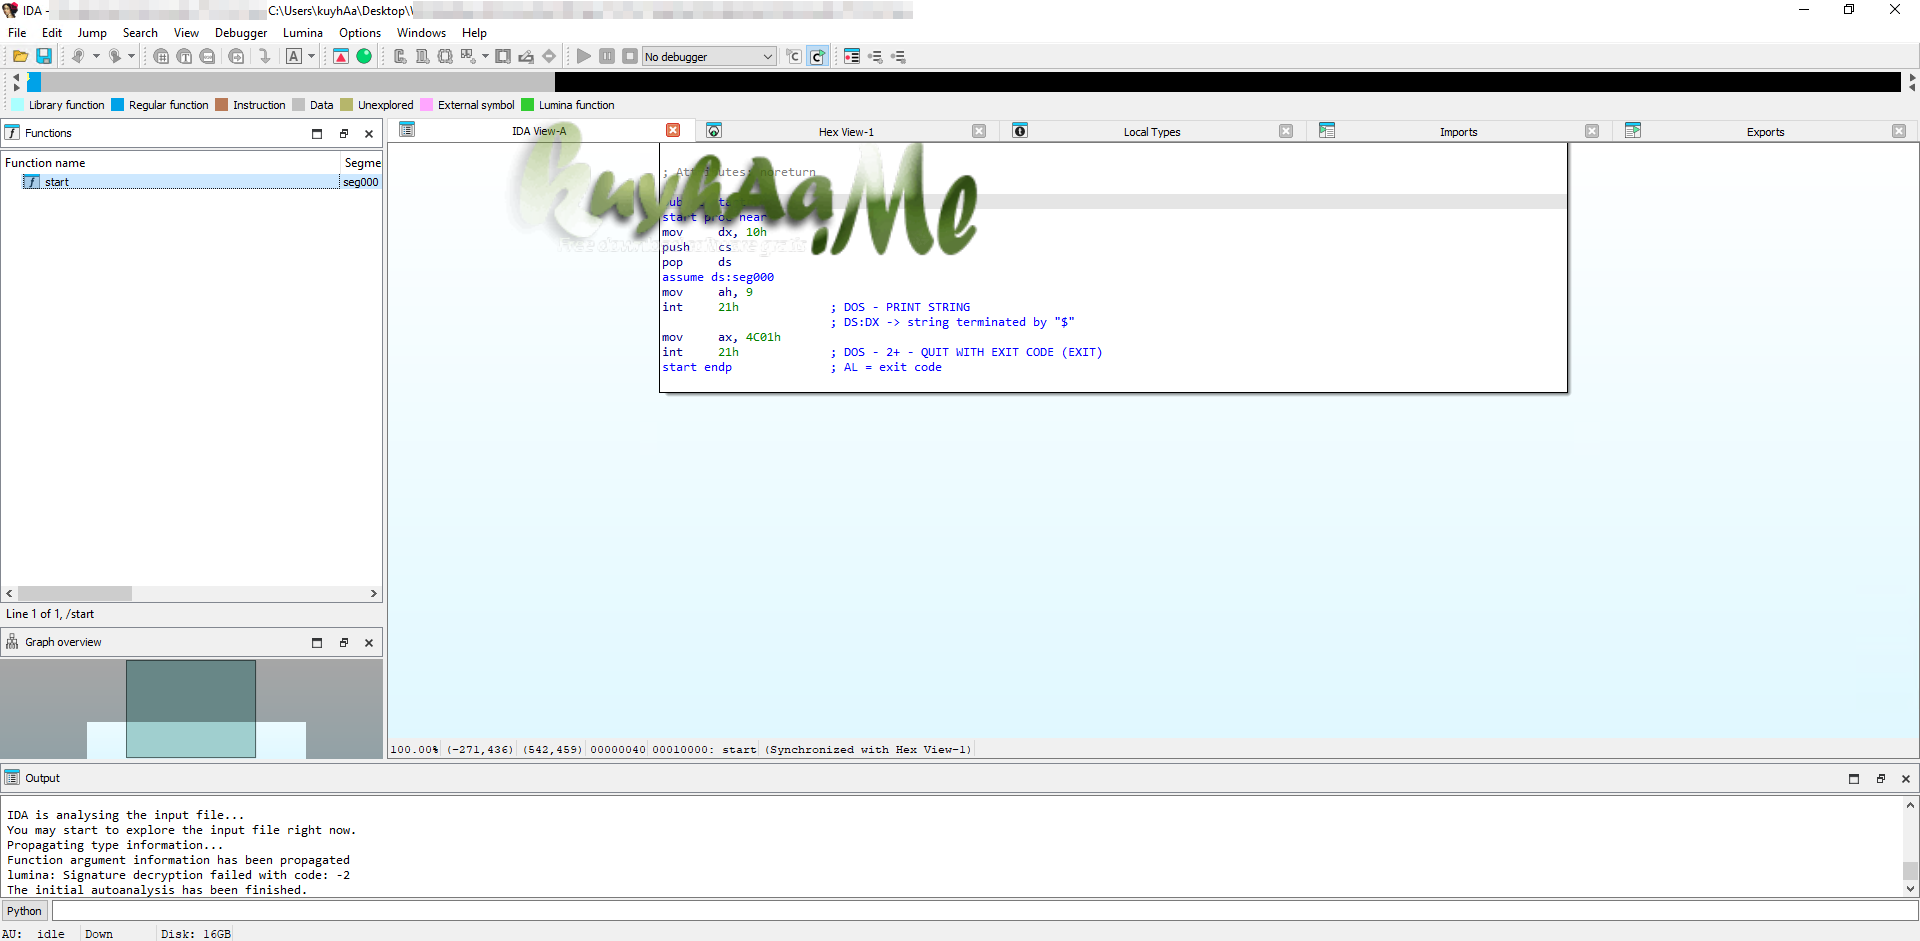Expand the dropdown next to the A icon
Image resolution: width=1920 pixels, height=941 pixels.
(x=311, y=56)
